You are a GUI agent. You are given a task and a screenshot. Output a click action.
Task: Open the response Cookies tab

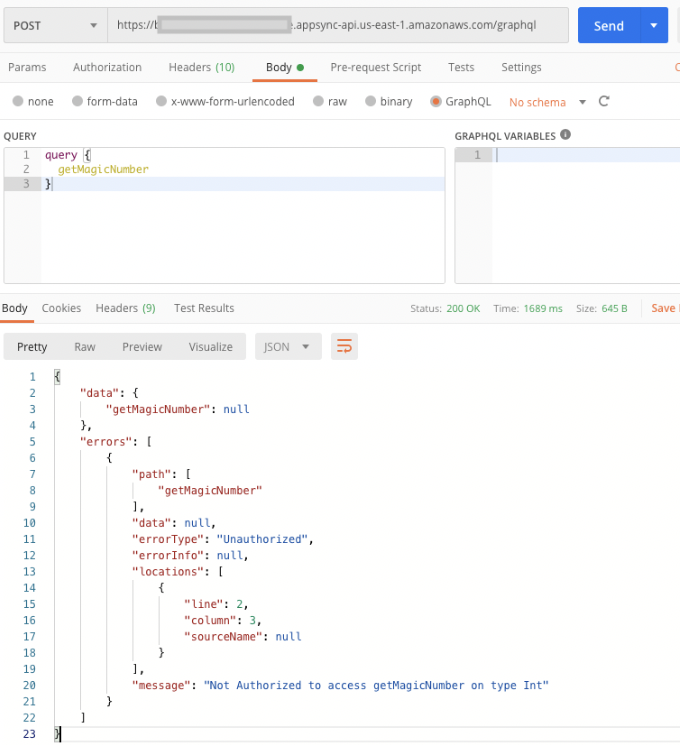[61, 308]
